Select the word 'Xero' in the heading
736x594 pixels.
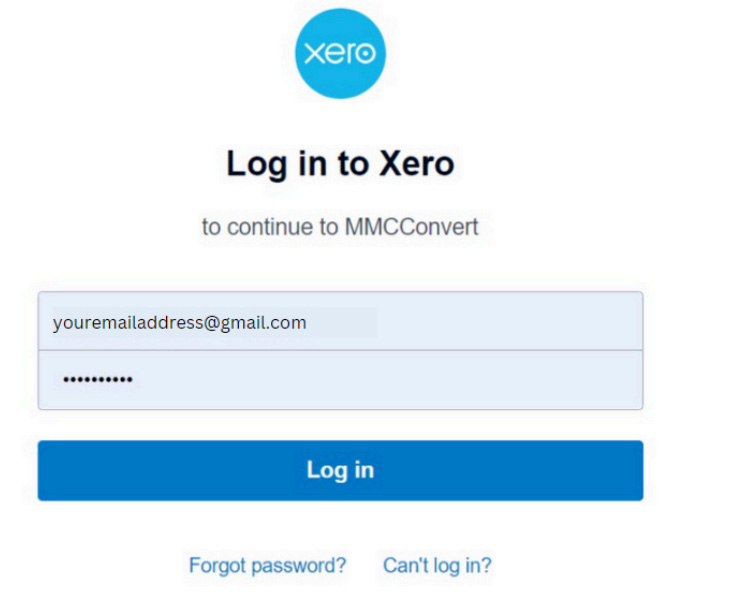417,163
